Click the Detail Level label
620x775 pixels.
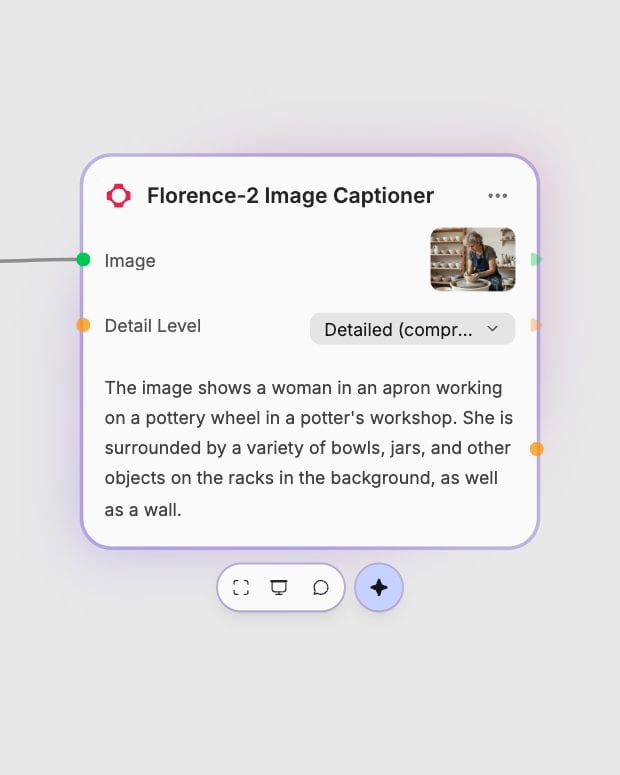[153, 326]
